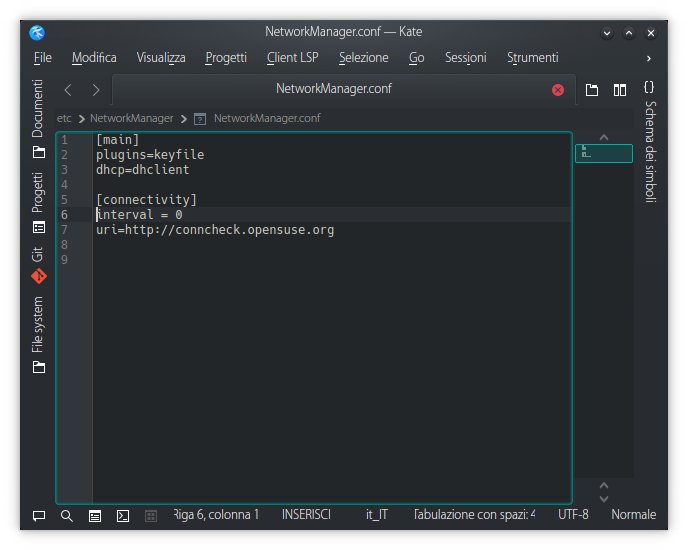Open the it_IT dictionary language selector

pyautogui.click(x=376, y=514)
